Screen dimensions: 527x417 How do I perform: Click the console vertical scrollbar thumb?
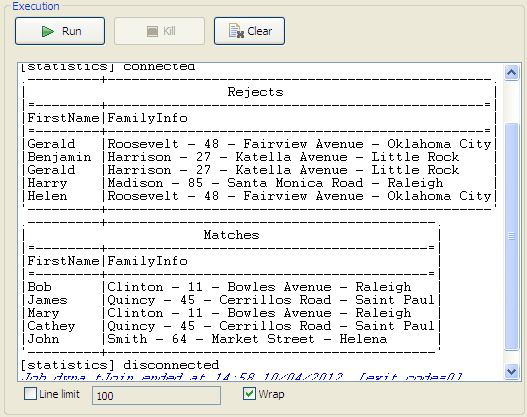pos(512,237)
